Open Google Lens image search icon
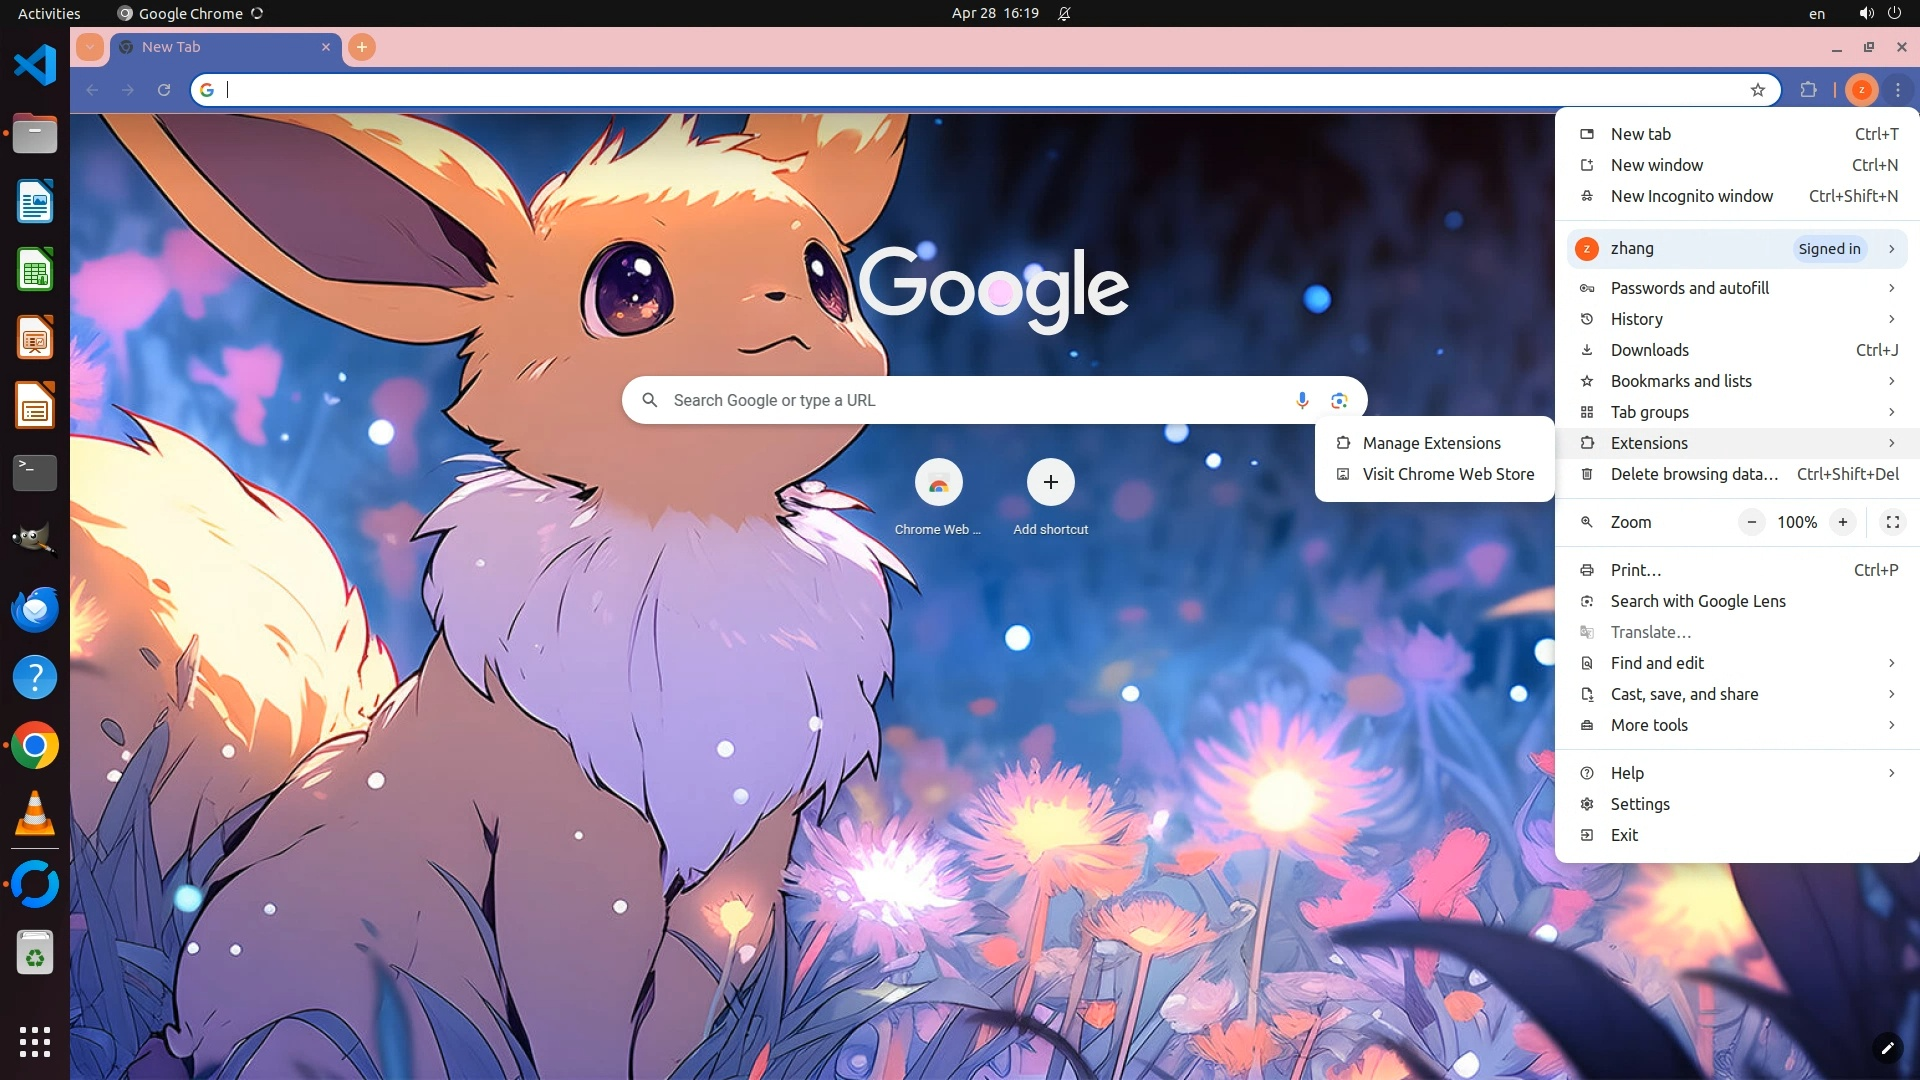This screenshot has height=1080, width=1920. tap(1339, 400)
